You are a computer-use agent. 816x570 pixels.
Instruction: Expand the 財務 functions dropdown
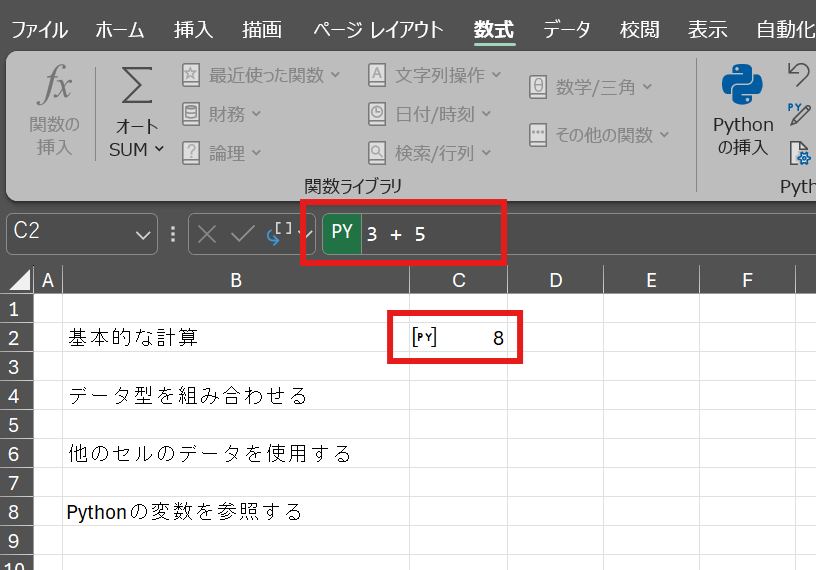point(222,114)
